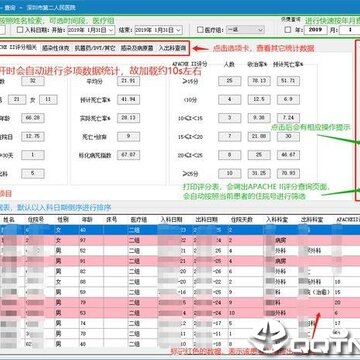360x360 pixels.
Task: Enable the 入科日期 date filter checkbox
Action: click(20, 30)
